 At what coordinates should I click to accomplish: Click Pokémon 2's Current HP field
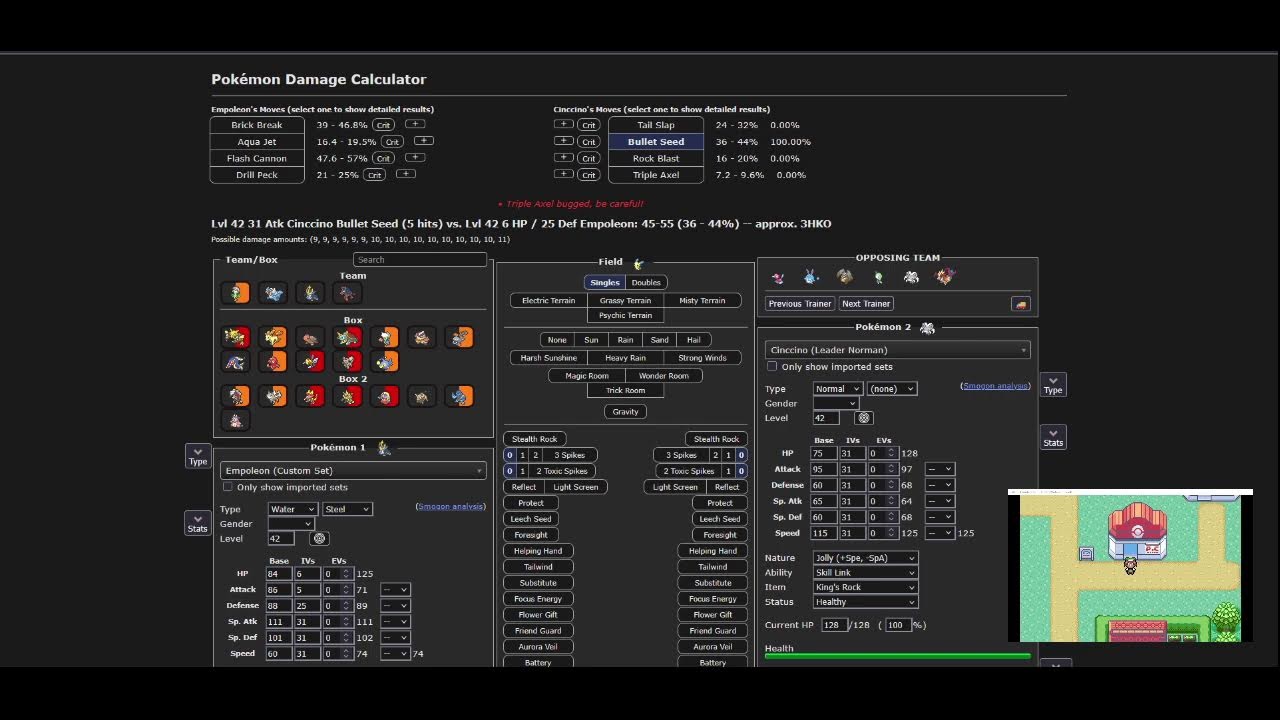click(x=833, y=625)
